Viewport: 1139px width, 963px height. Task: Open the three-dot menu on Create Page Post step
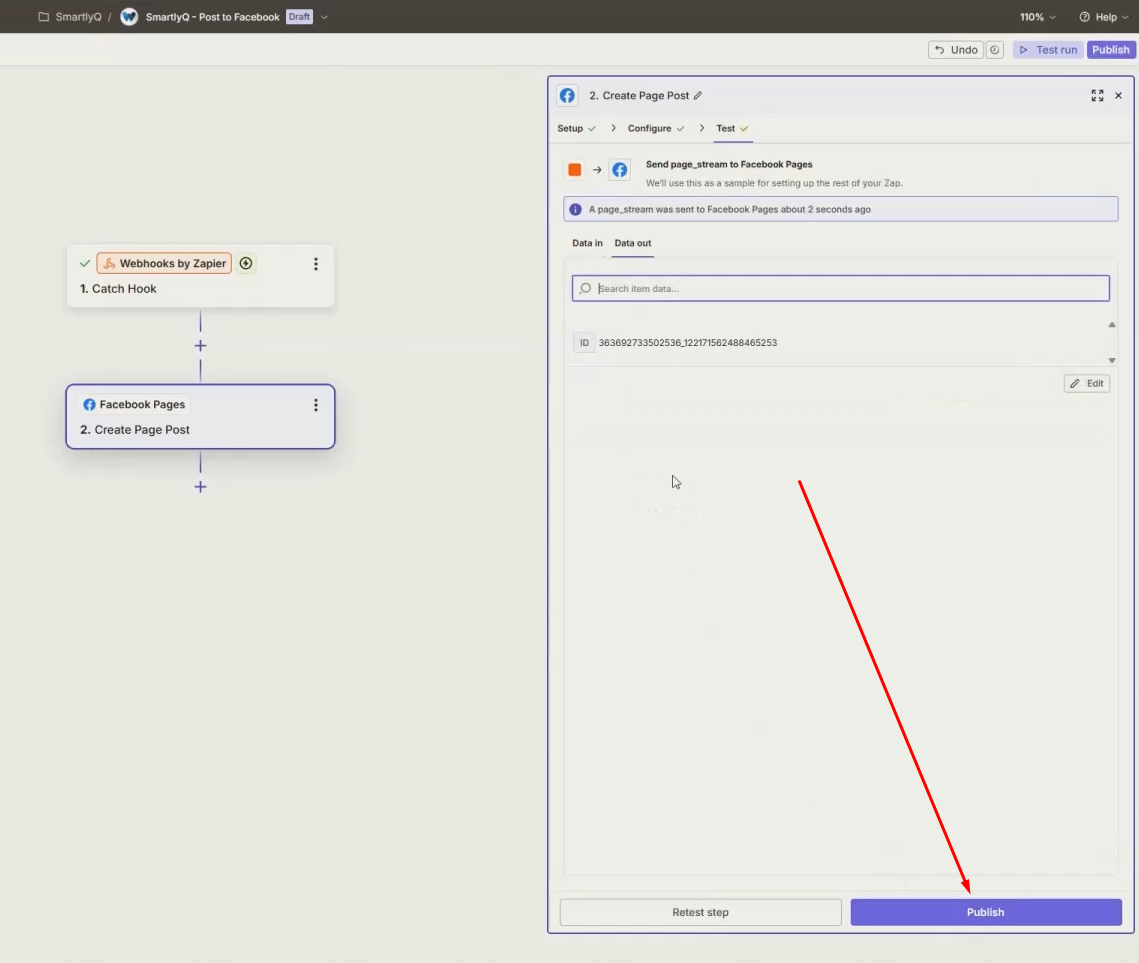click(315, 405)
